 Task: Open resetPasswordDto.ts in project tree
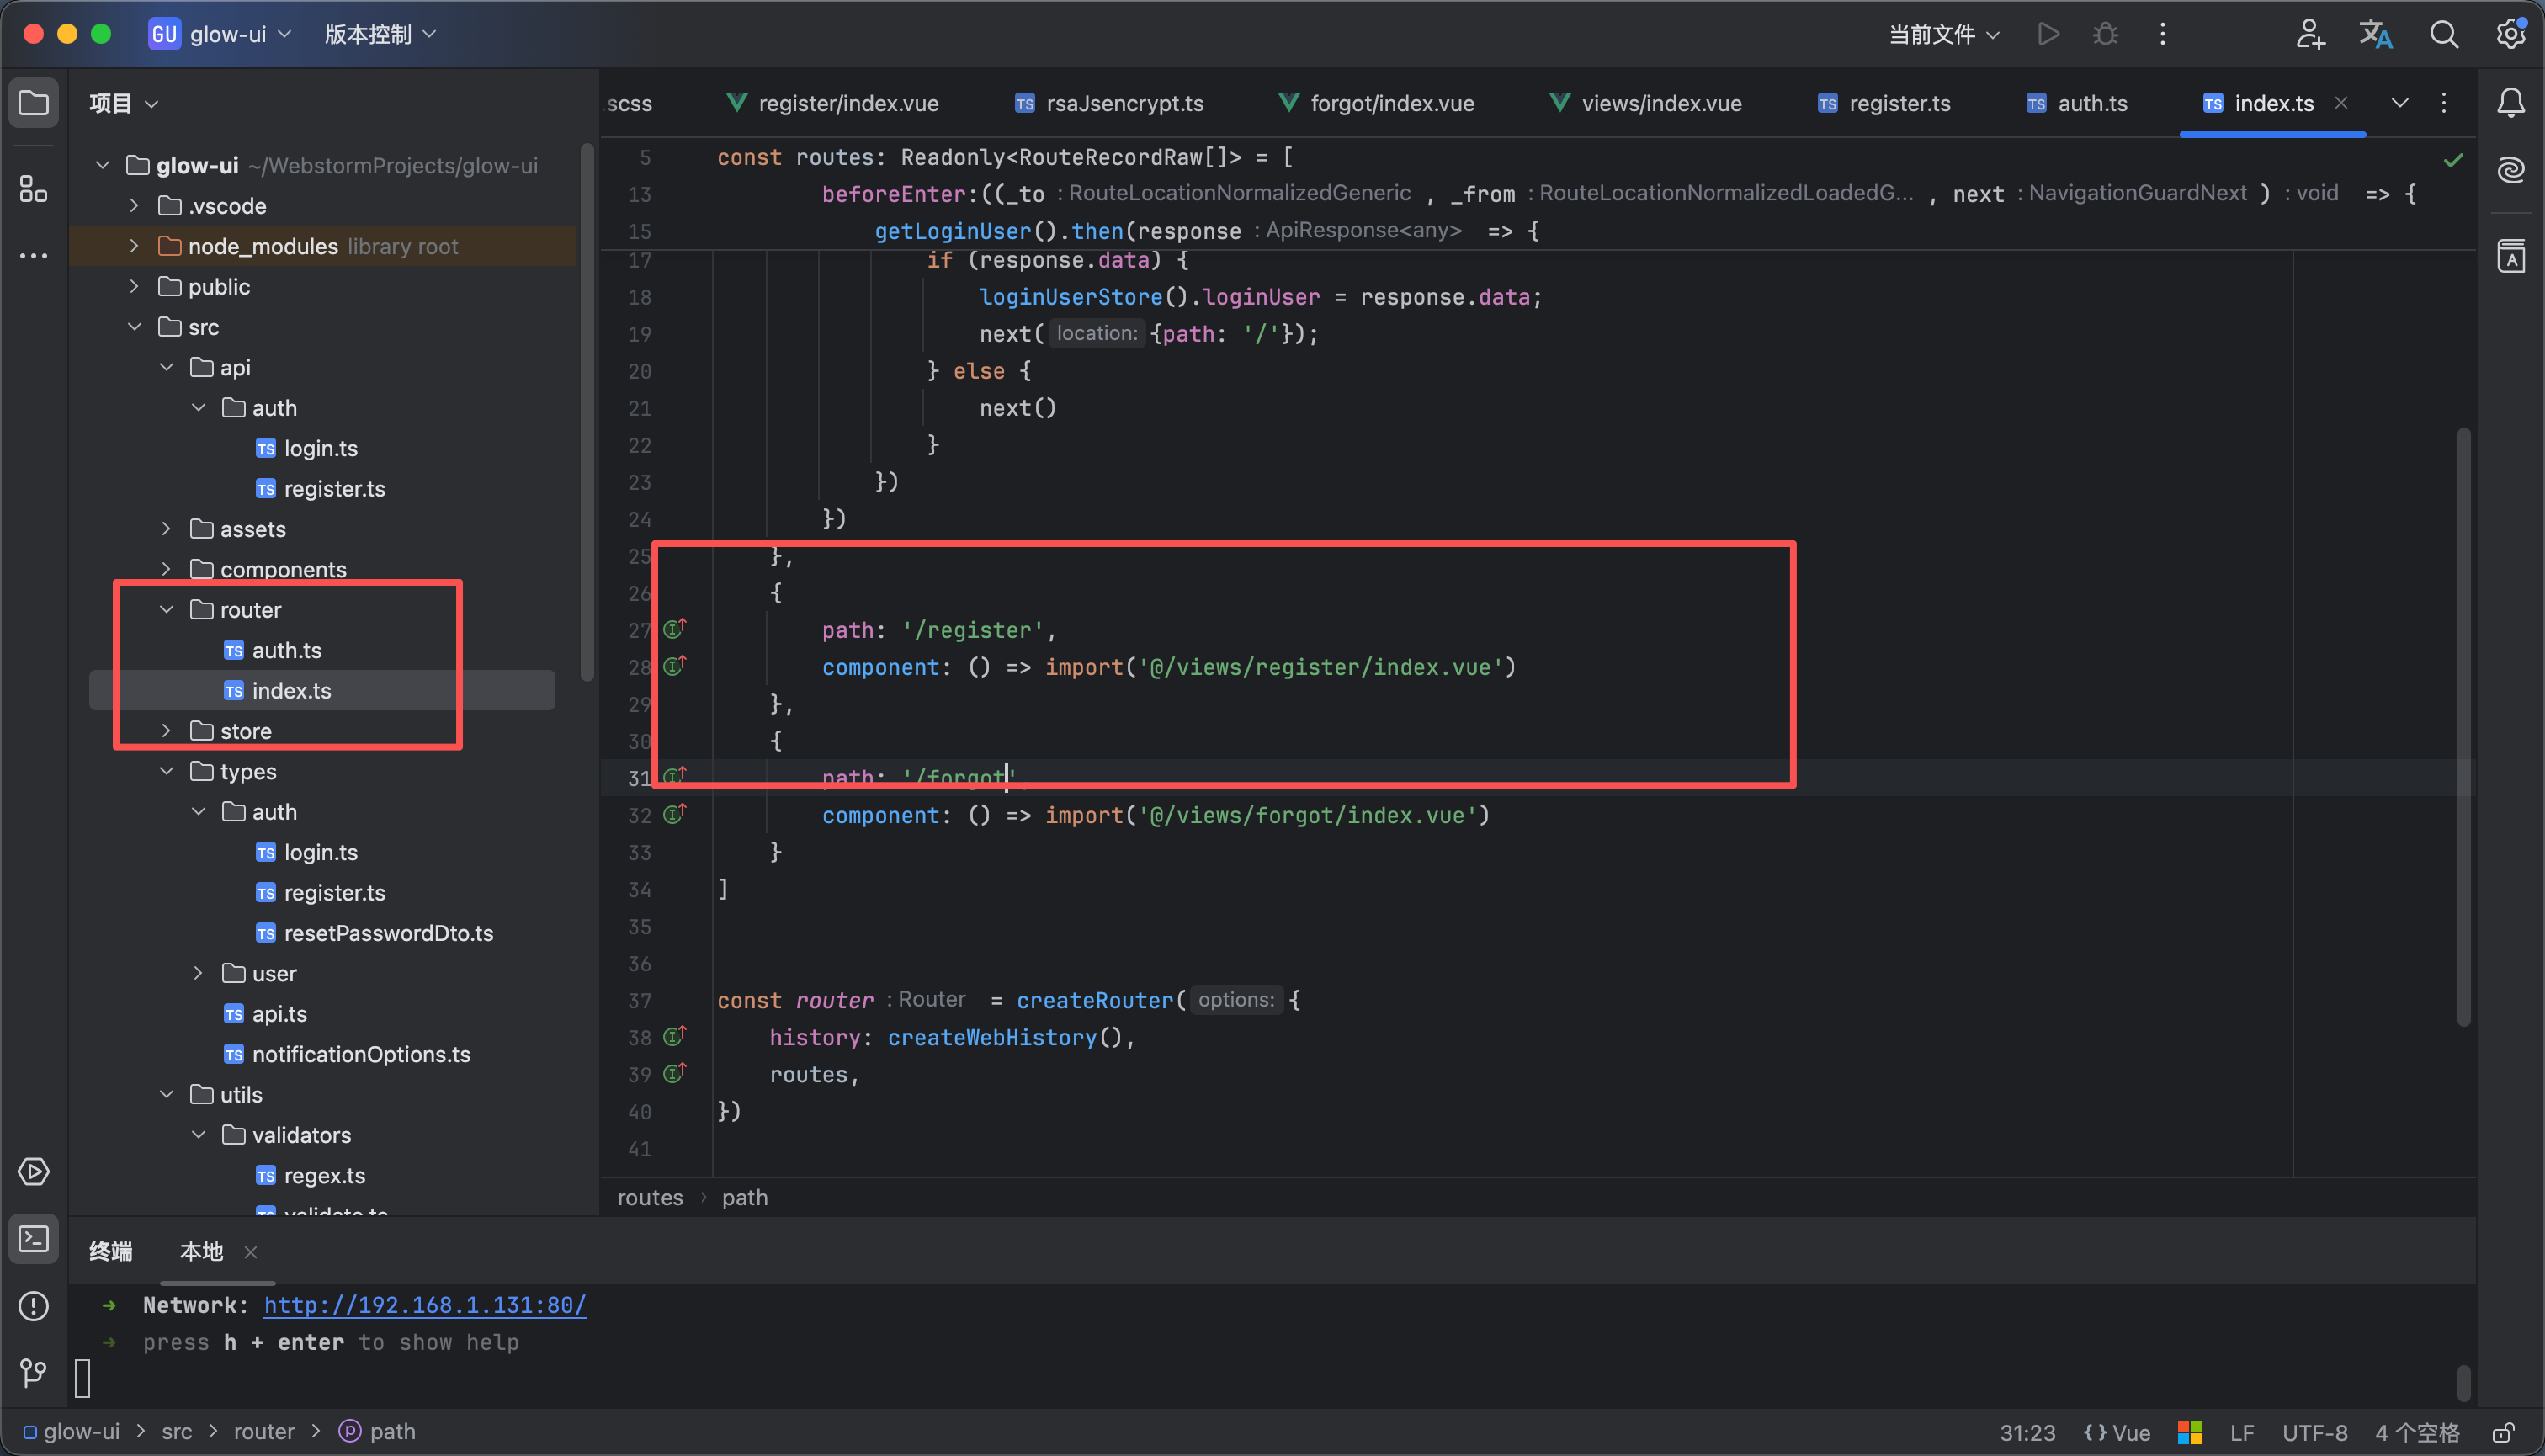388,933
